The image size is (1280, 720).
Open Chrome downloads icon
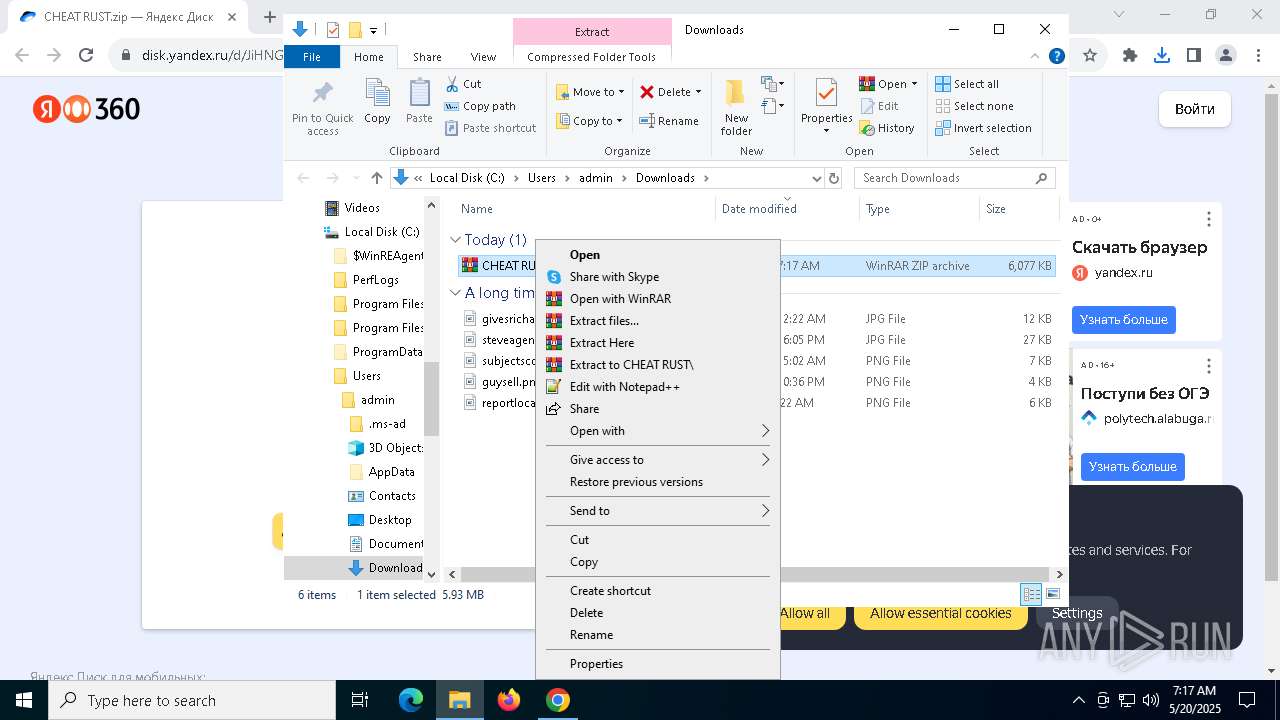click(1162, 56)
